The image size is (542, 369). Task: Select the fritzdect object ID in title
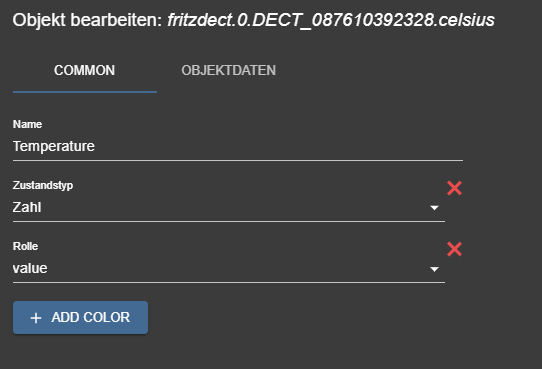[331, 20]
